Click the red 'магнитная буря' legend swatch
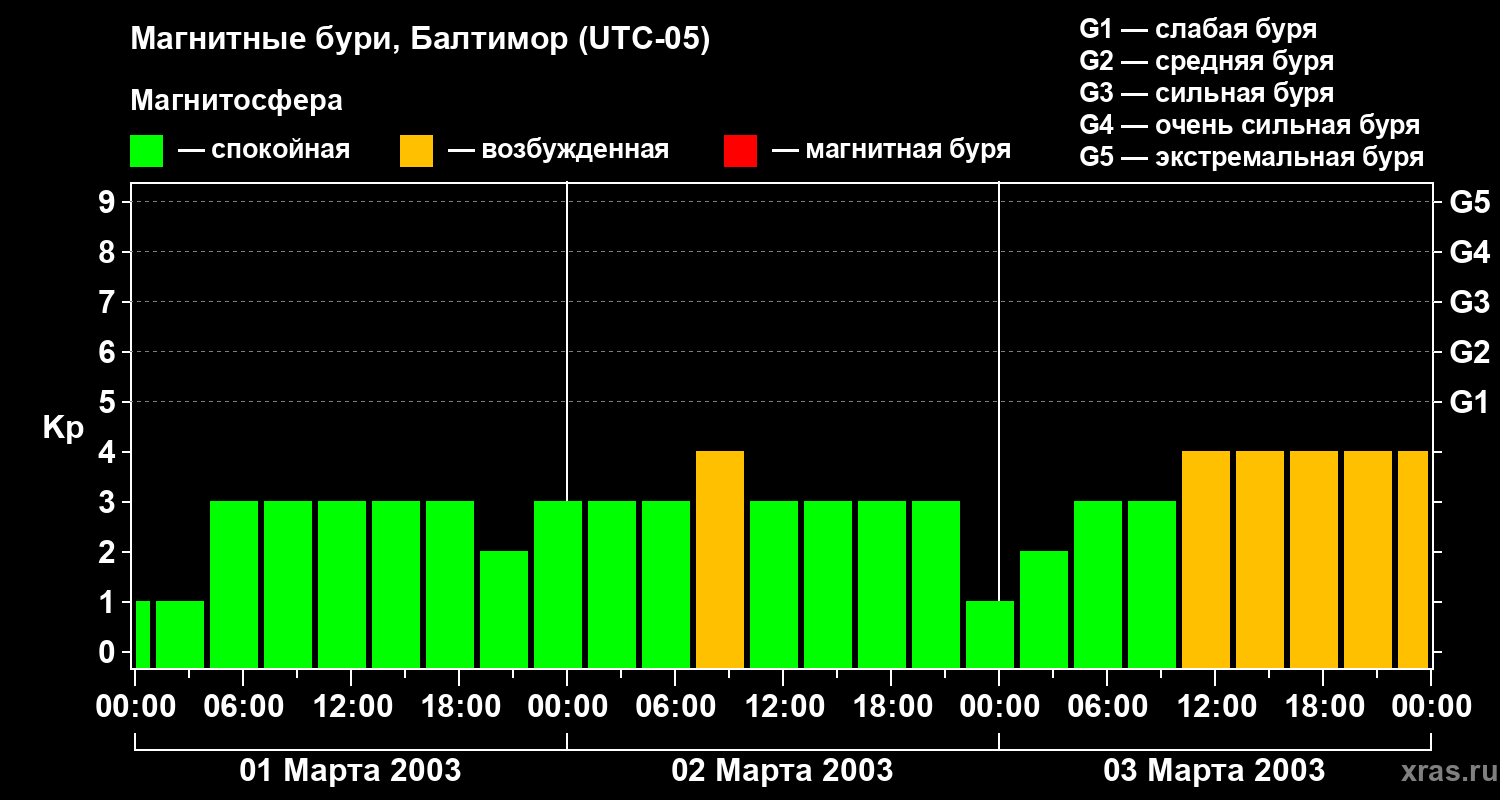The image size is (1500, 800). tap(740, 151)
